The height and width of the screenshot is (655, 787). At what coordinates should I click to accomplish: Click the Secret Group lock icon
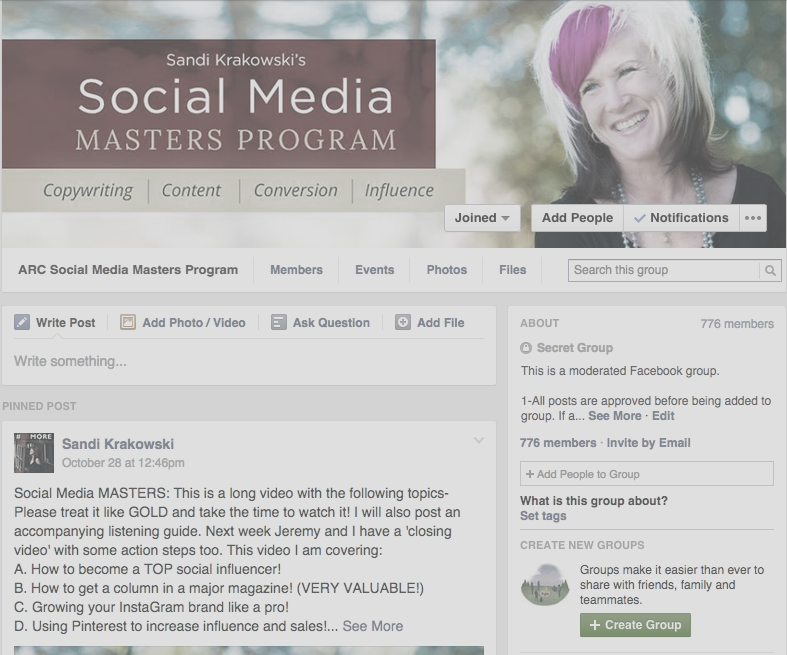point(526,348)
